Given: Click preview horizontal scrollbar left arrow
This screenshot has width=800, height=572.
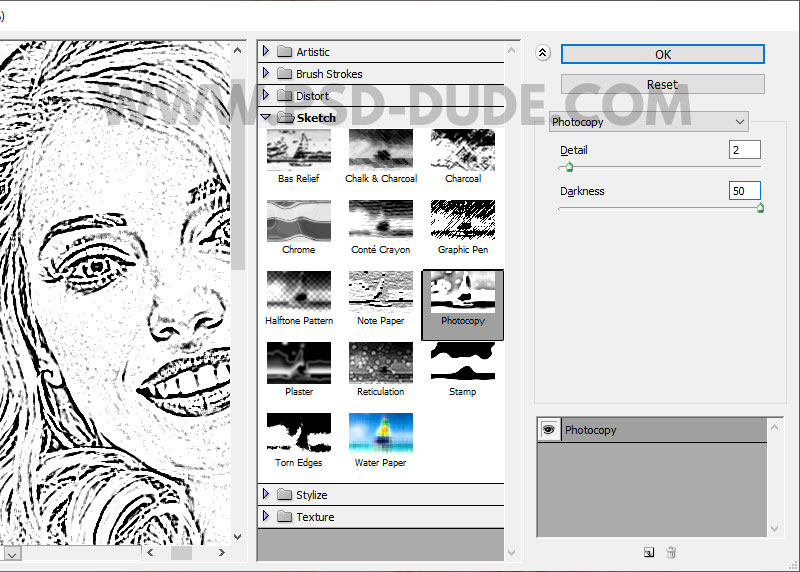Looking at the screenshot, I should click(150, 553).
